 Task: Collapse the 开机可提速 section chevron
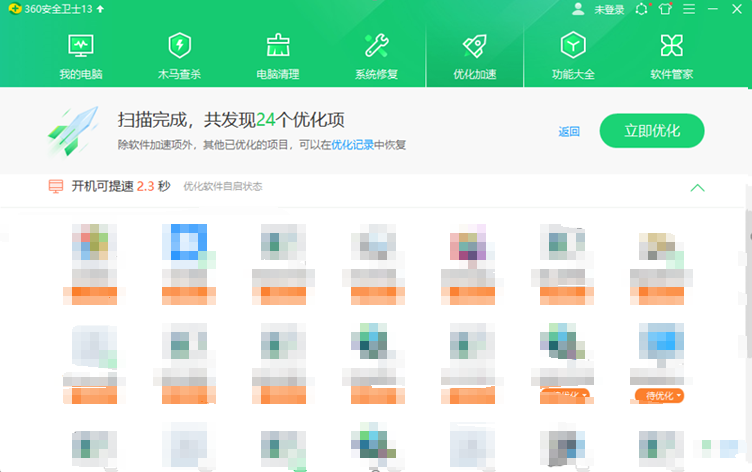coord(697,188)
